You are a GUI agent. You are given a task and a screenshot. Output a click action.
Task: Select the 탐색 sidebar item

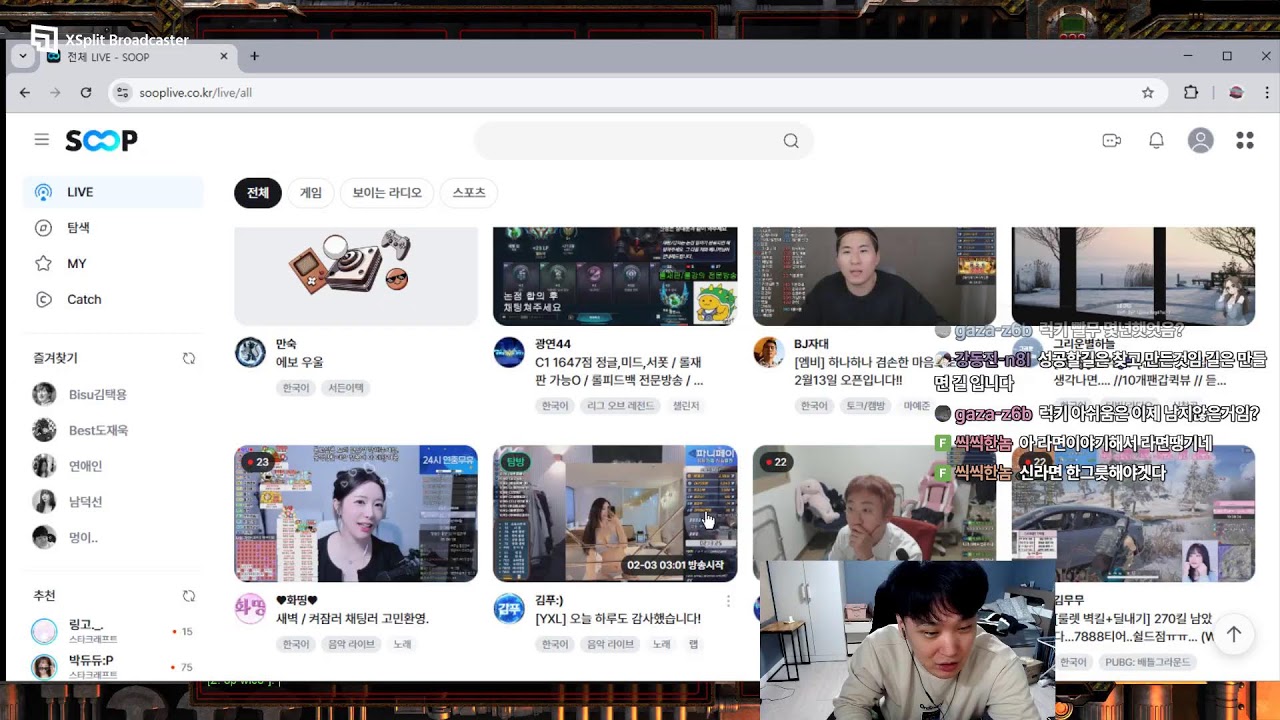(x=113, y=228)
